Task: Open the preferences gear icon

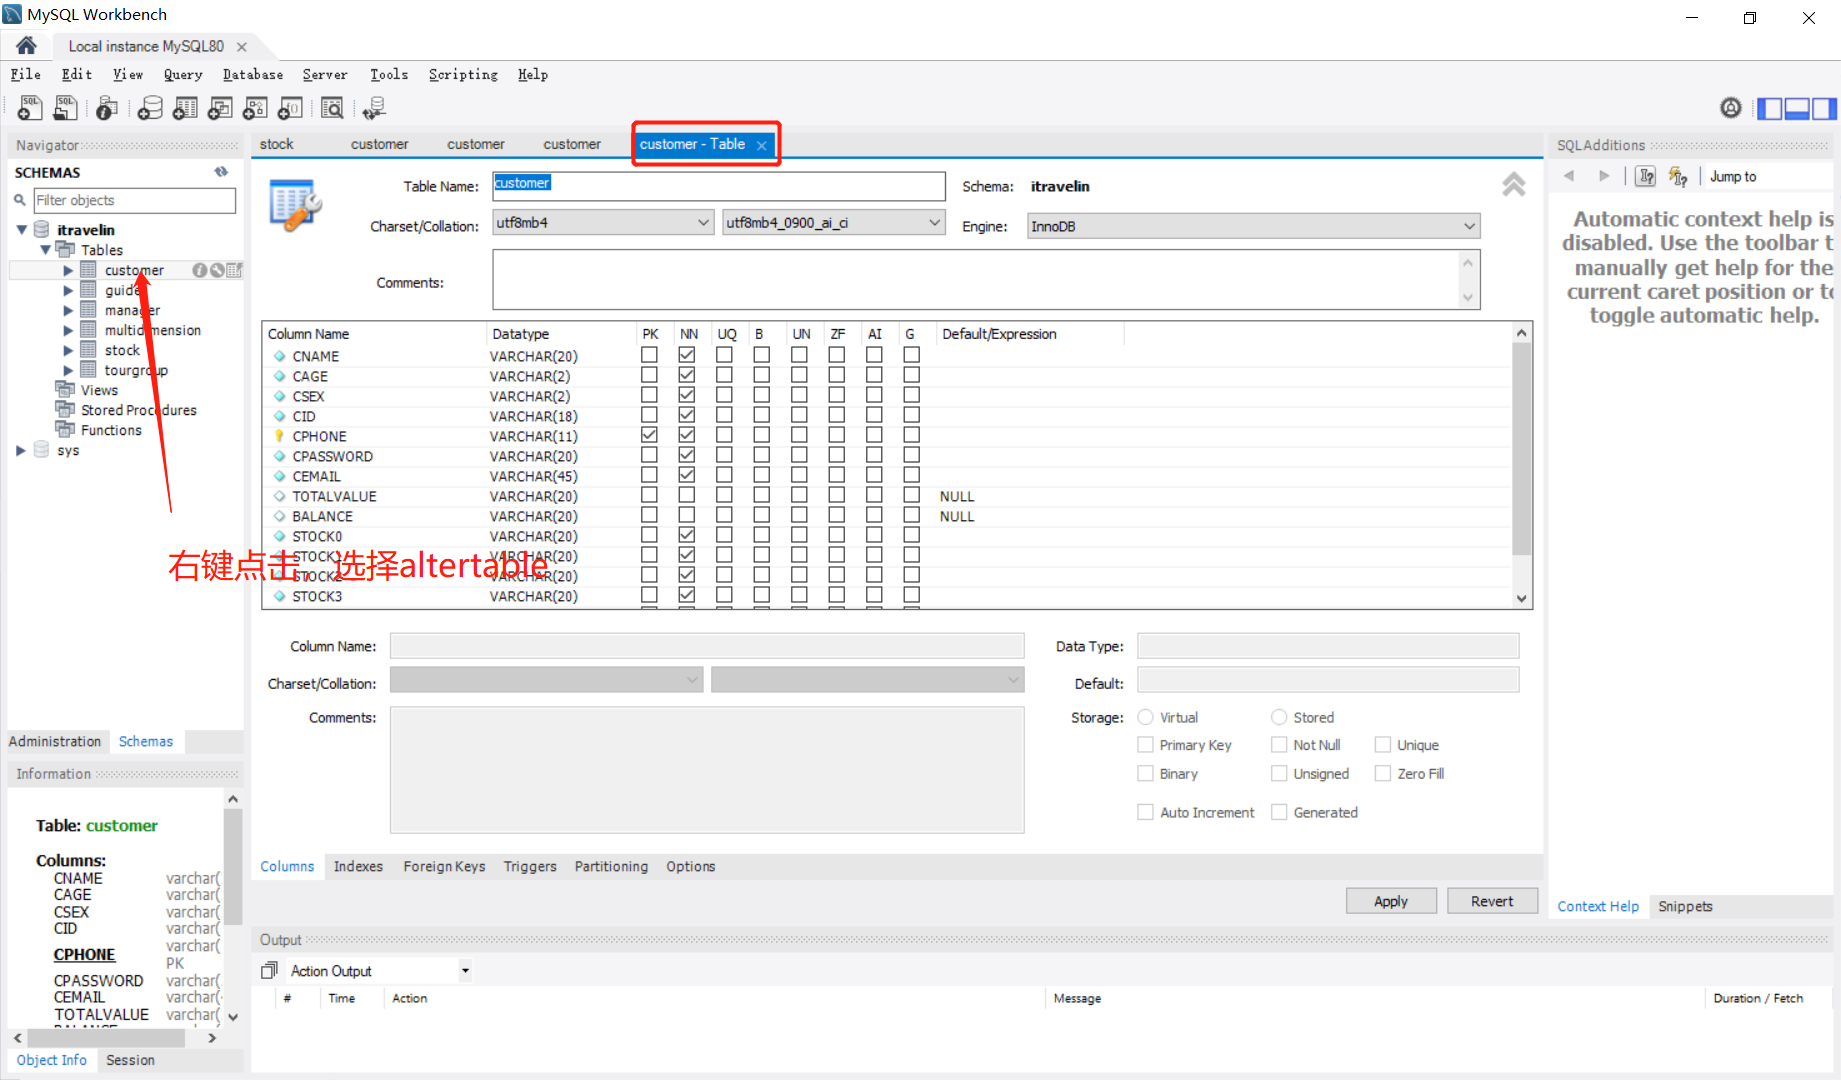Action: (1731, 108)
